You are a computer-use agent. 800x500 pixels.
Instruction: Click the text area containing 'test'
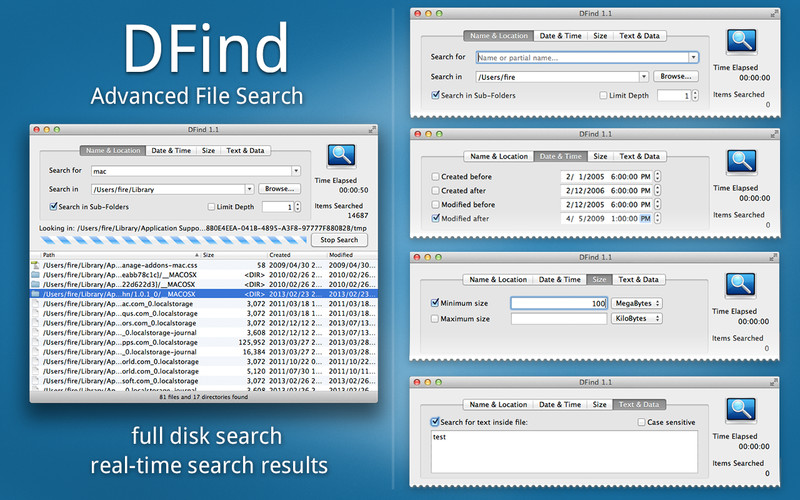[564, 452]
